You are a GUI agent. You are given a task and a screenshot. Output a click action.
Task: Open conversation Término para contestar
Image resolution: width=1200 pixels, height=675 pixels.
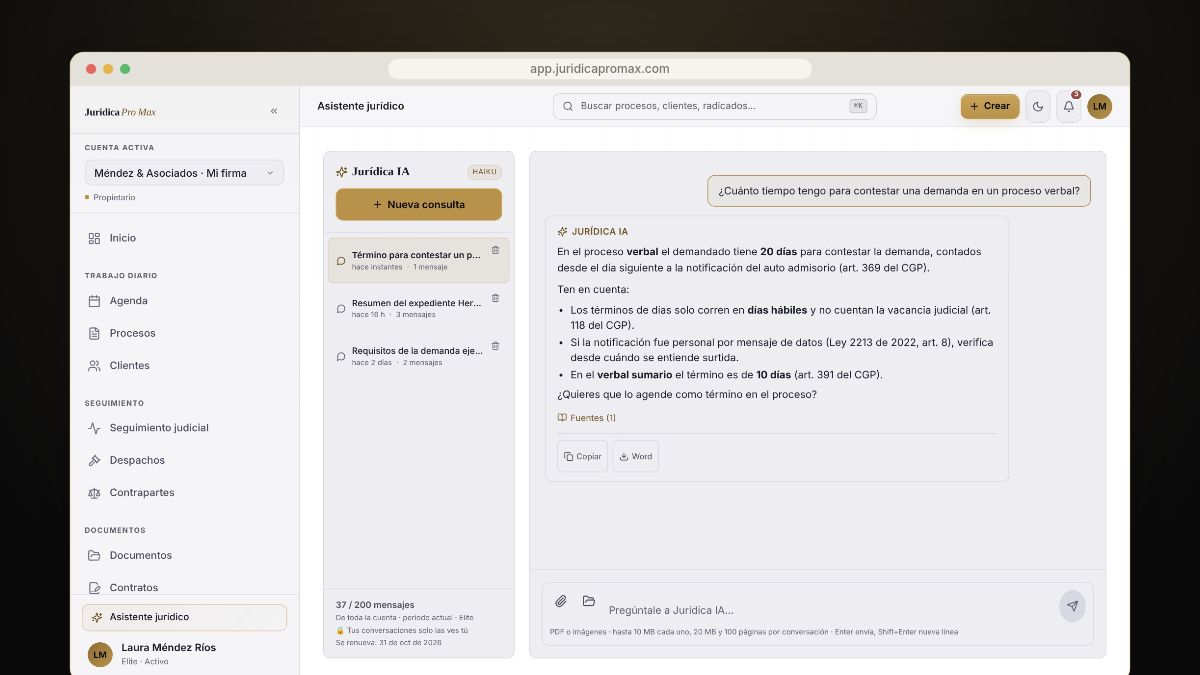click(419, 260)
